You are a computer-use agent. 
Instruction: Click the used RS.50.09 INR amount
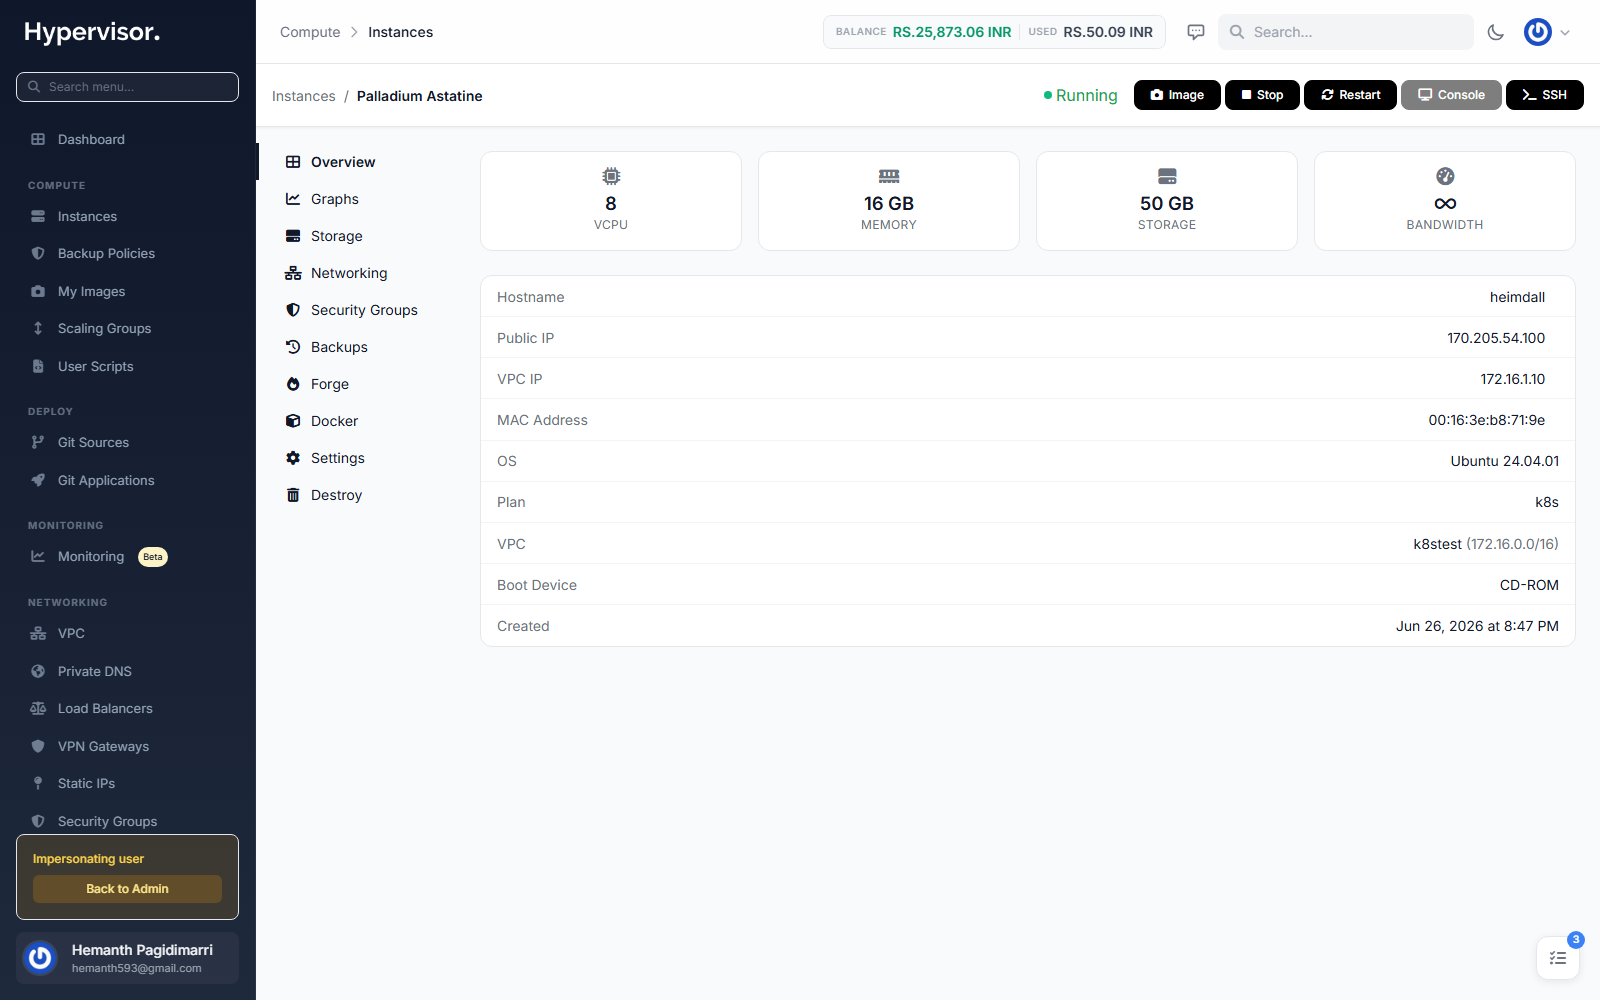(1108, 32)
